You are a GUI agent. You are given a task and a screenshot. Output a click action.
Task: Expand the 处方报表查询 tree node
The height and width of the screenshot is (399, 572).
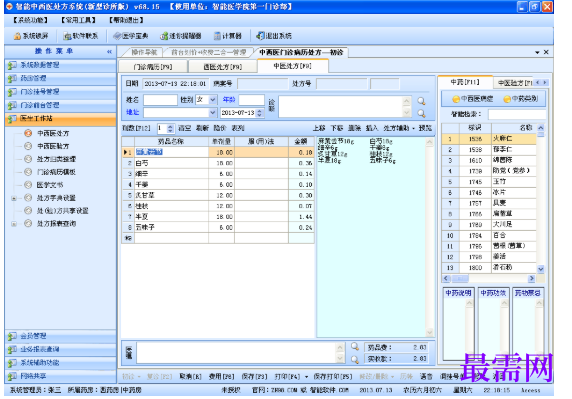click(14, 224)
